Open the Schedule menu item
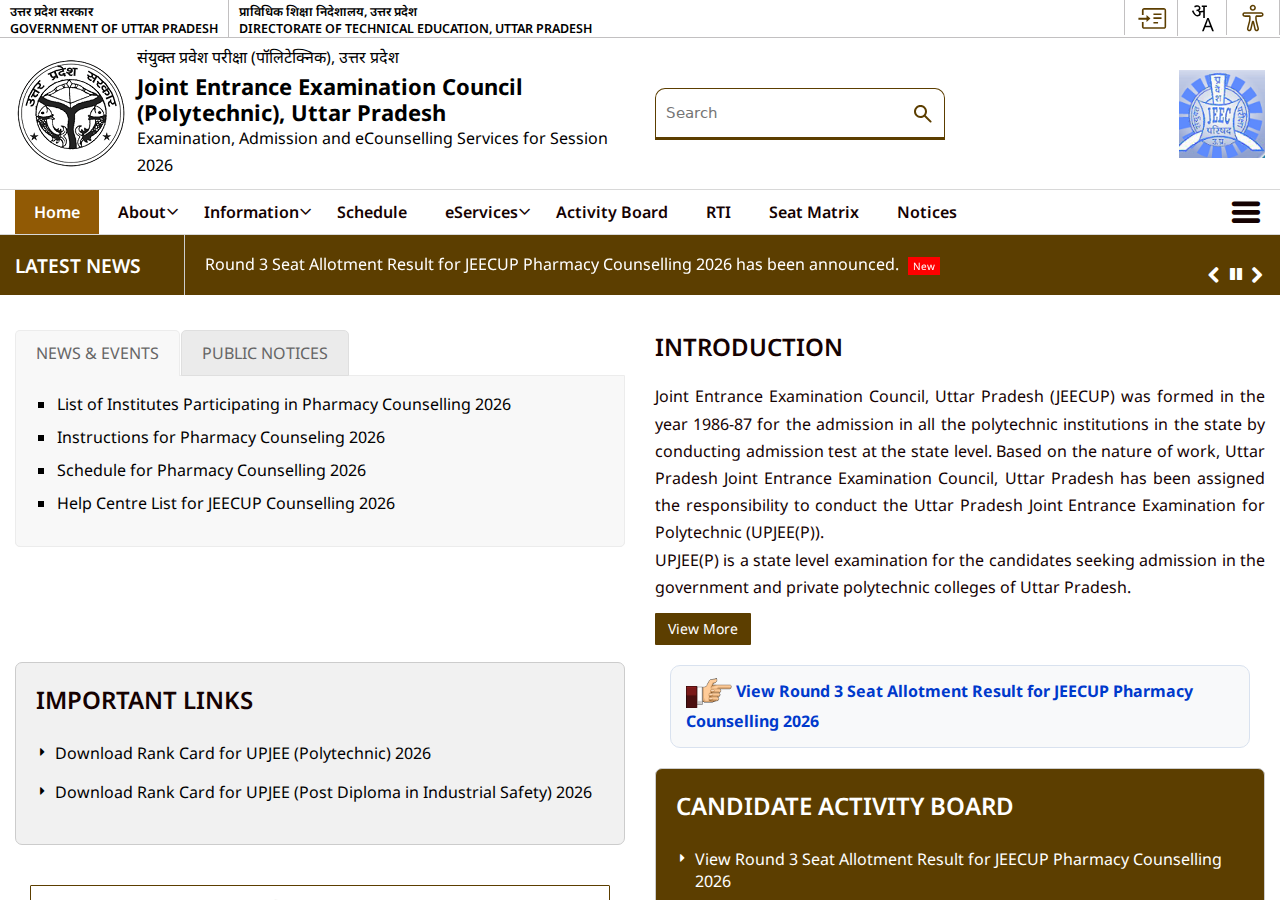This screenshot has width=1280, height=900. [372, 212]
